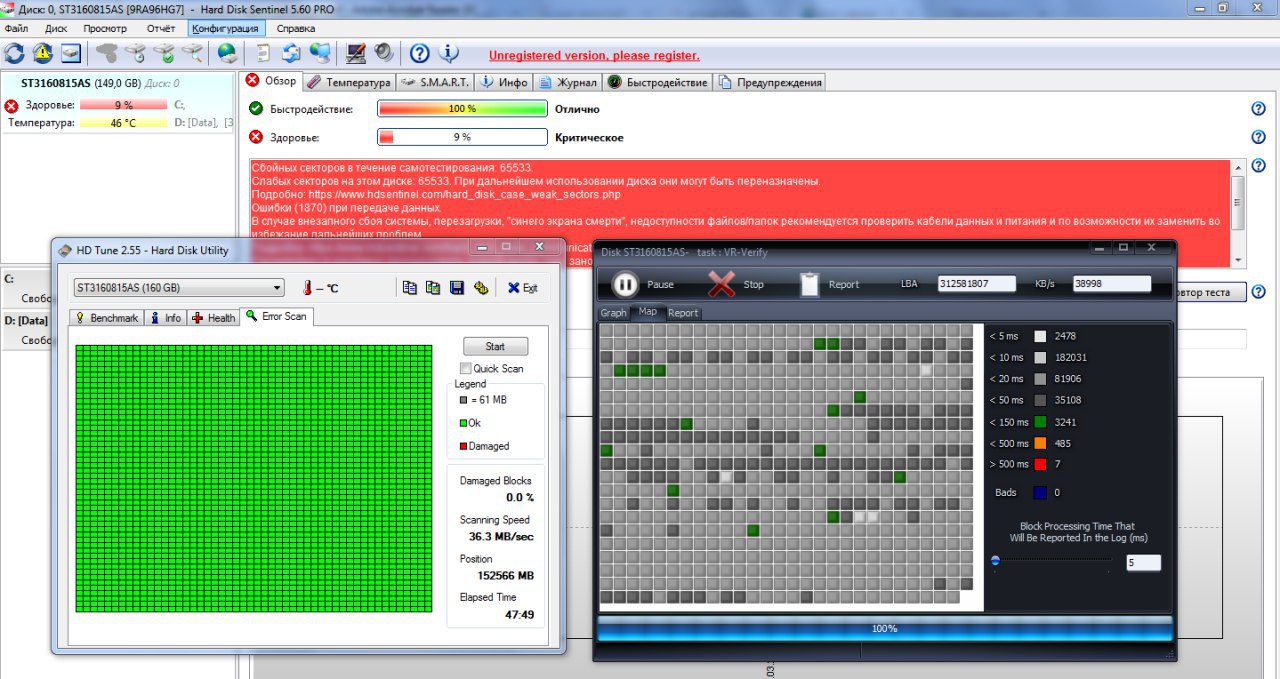This screenshot has width=1280, height=679.
Task: Open the Benchmark tab in HD Tune
Action: click(x=107, y=318)
